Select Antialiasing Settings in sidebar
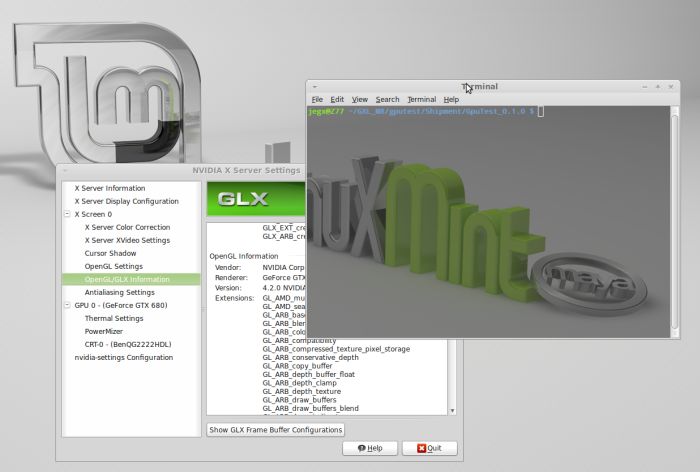Screen dimensions: 700x472 pos(120,292)
